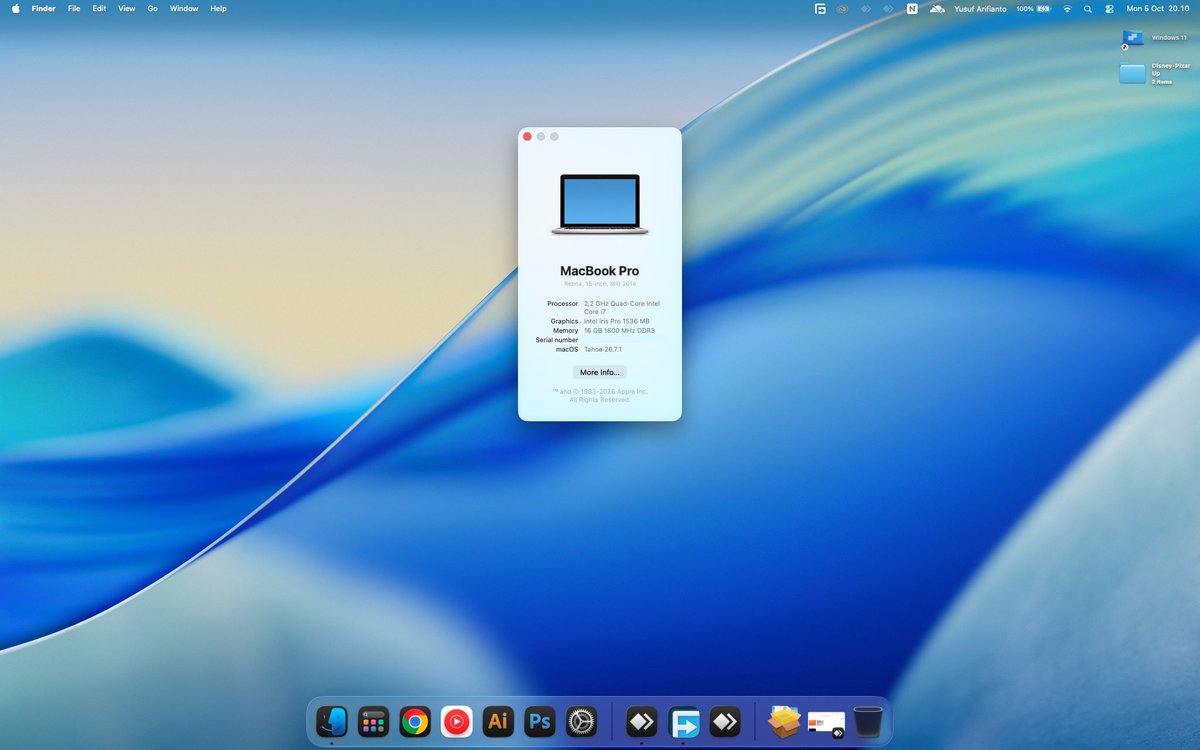Open Finder from the Dock
The width and height of the screenshot is (1200, 750).
[x=332, y=721]
